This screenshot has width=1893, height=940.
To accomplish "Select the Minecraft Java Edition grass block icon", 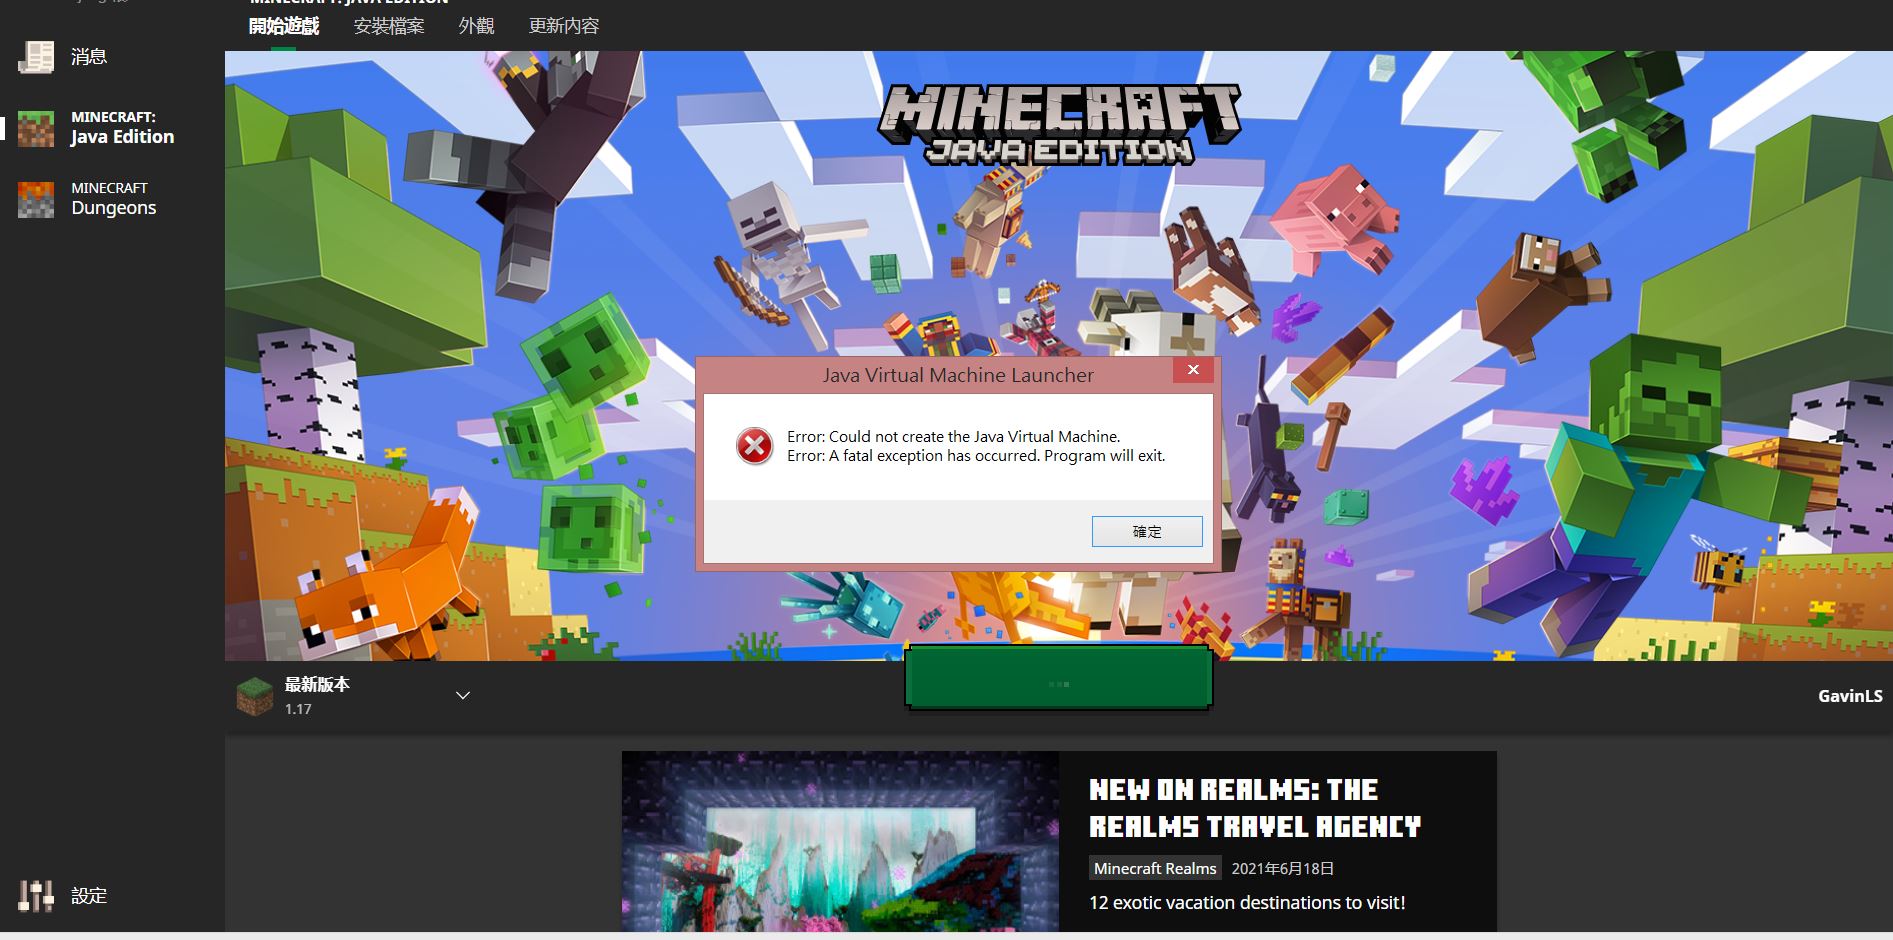I will (x=36, y=128).
